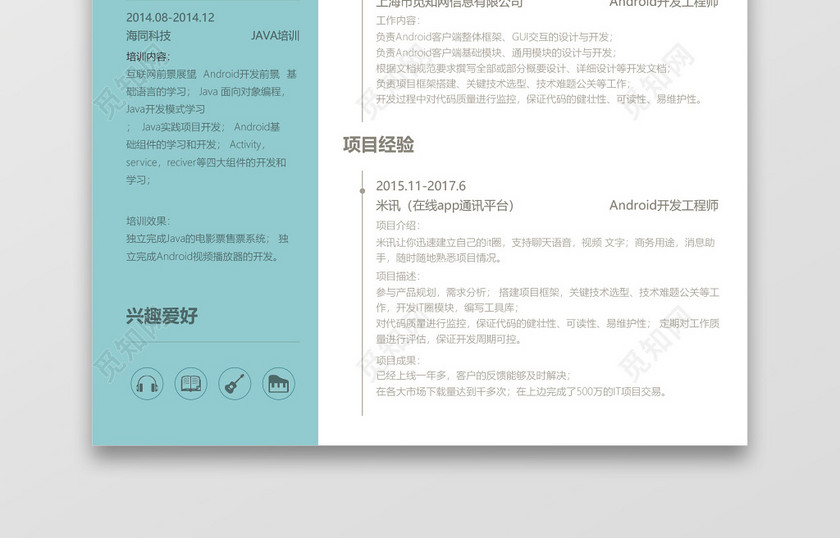
Task: Click the company name 海同科技
Action: [148, 36]
